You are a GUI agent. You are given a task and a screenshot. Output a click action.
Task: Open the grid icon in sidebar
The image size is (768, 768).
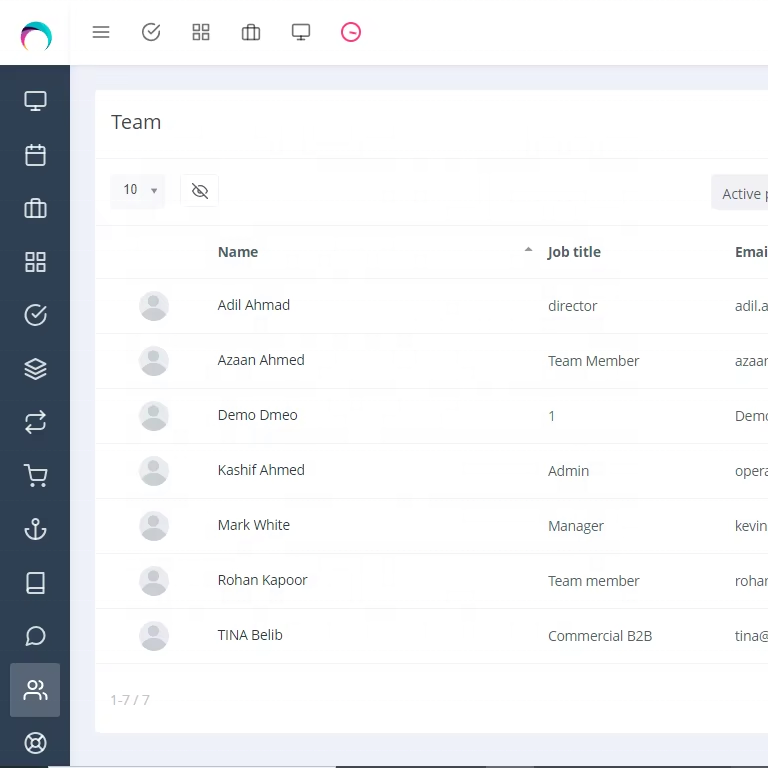click(35, 262)
